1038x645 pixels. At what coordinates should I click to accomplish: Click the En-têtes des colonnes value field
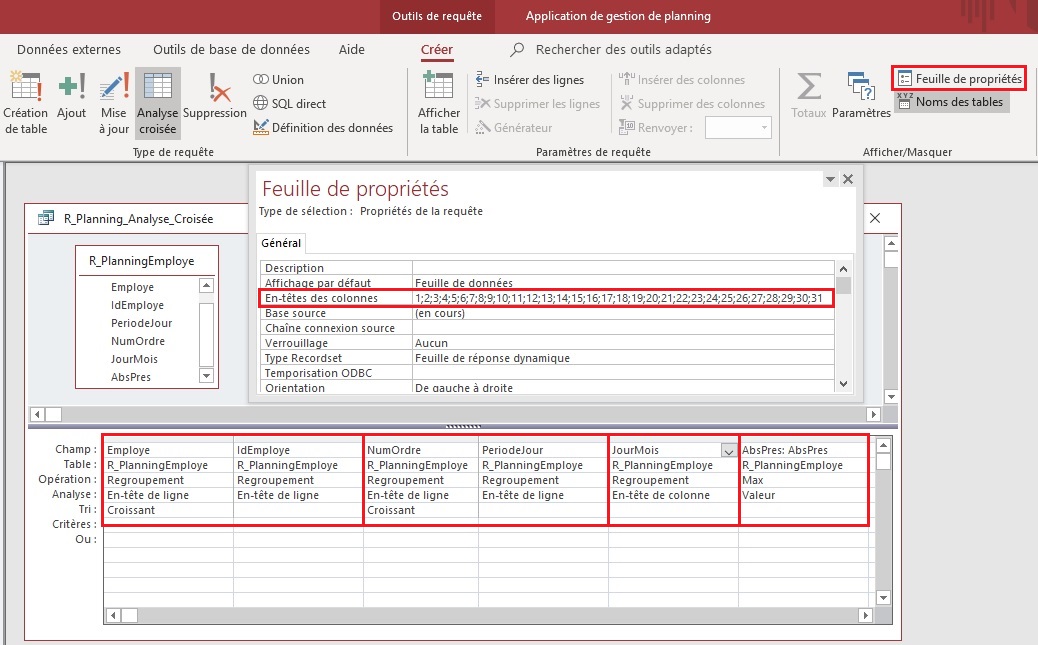point(622,299)
